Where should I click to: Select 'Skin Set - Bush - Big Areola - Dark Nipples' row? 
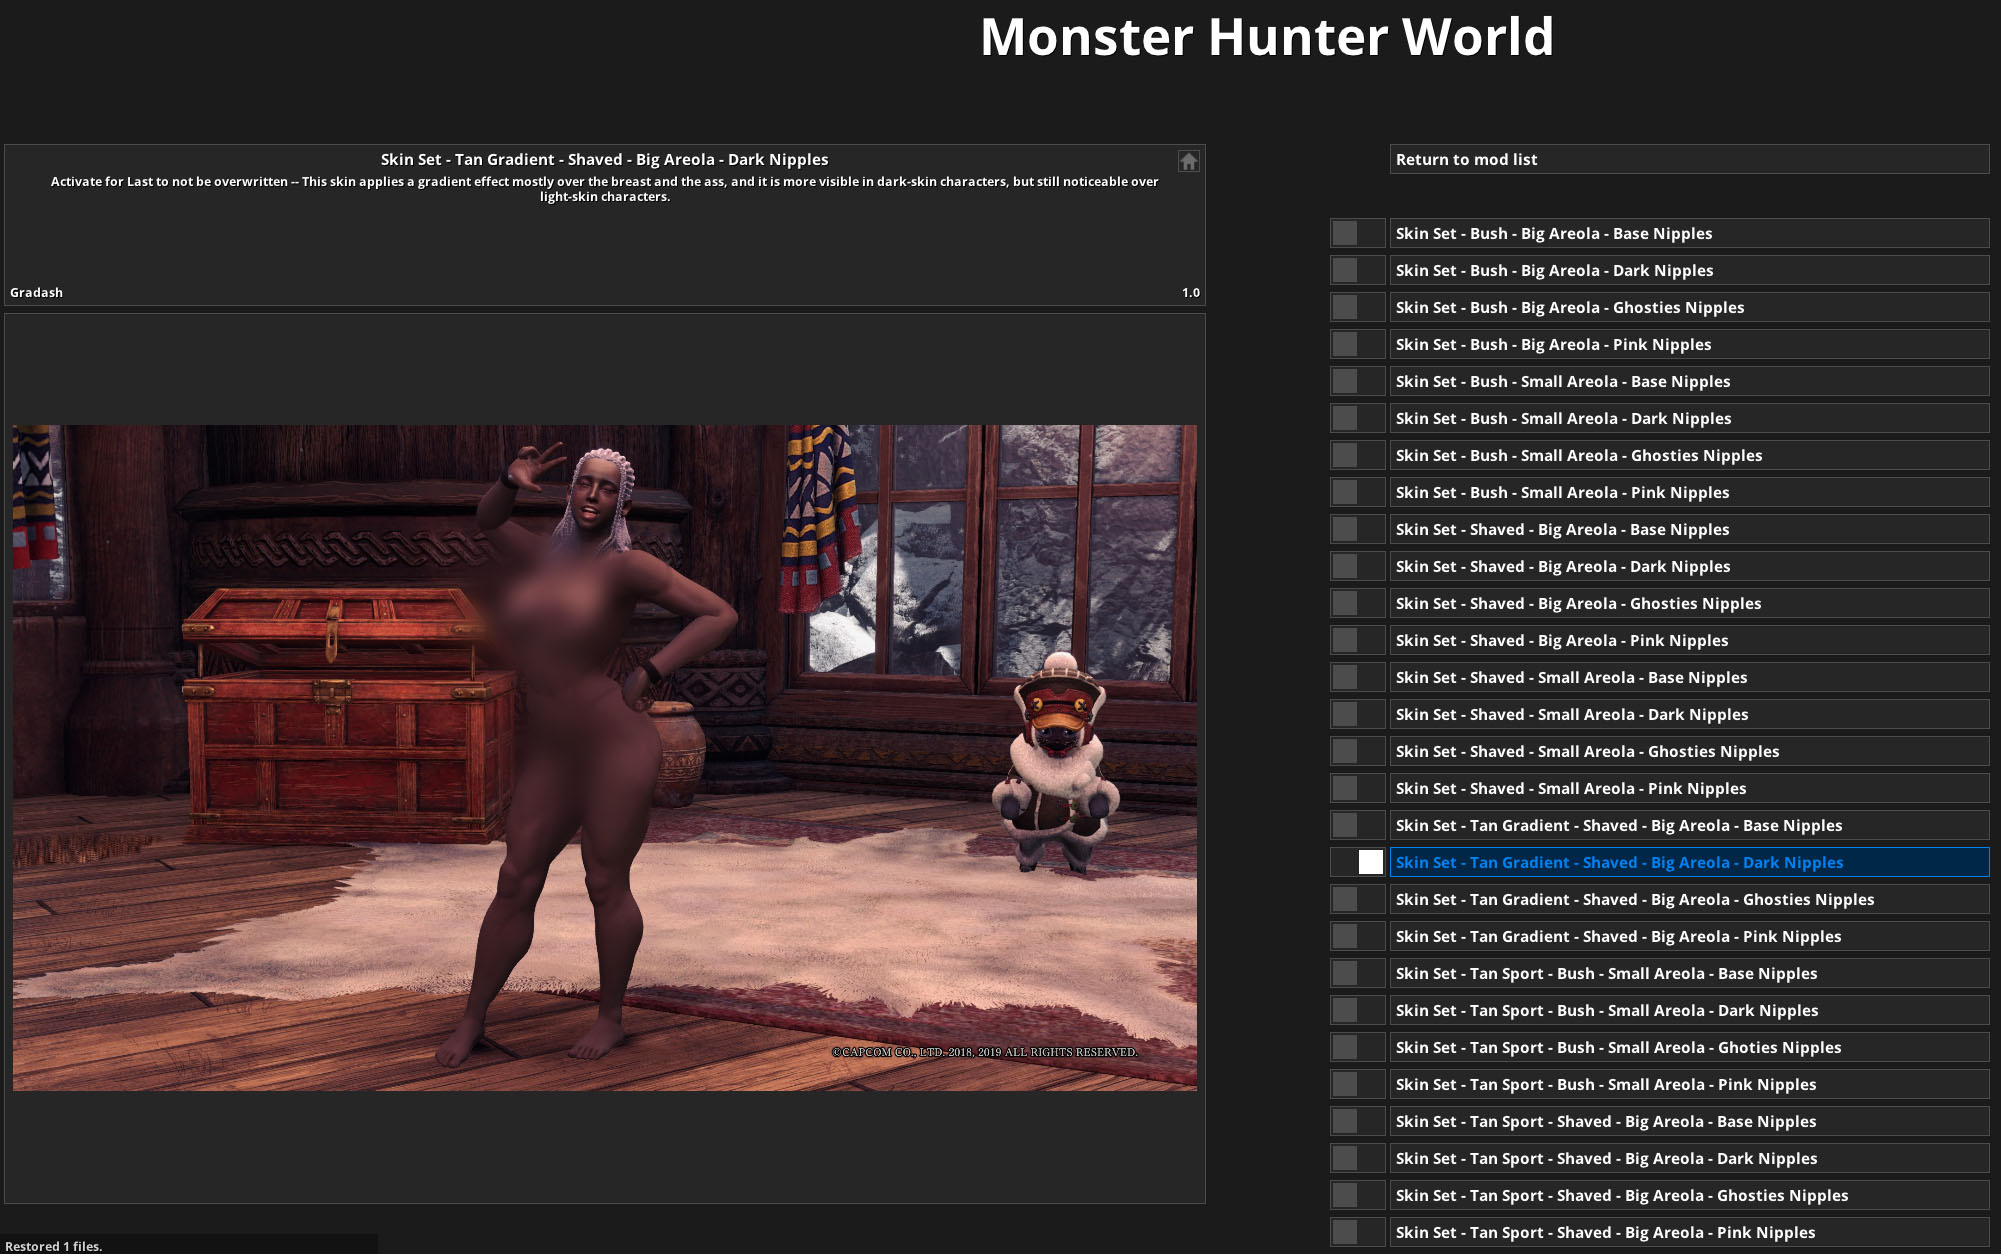pyautogui.click(x=1689, y=270)
